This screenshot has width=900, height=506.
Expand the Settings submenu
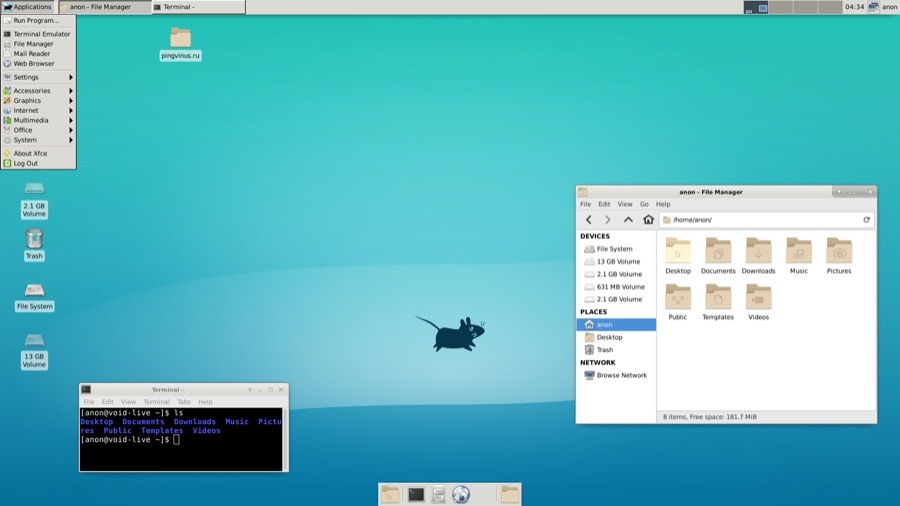38,77
